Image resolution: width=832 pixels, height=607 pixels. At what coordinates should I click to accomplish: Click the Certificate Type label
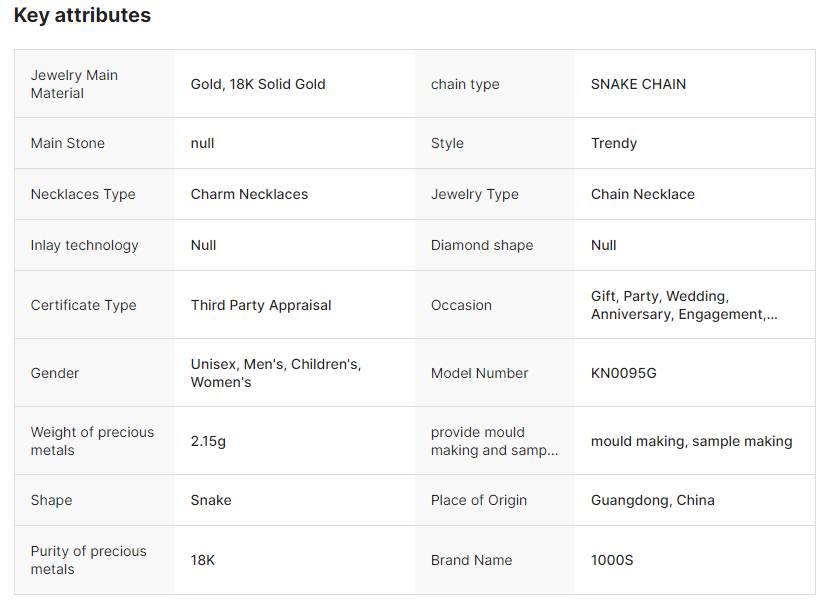(x=83, y=305)
